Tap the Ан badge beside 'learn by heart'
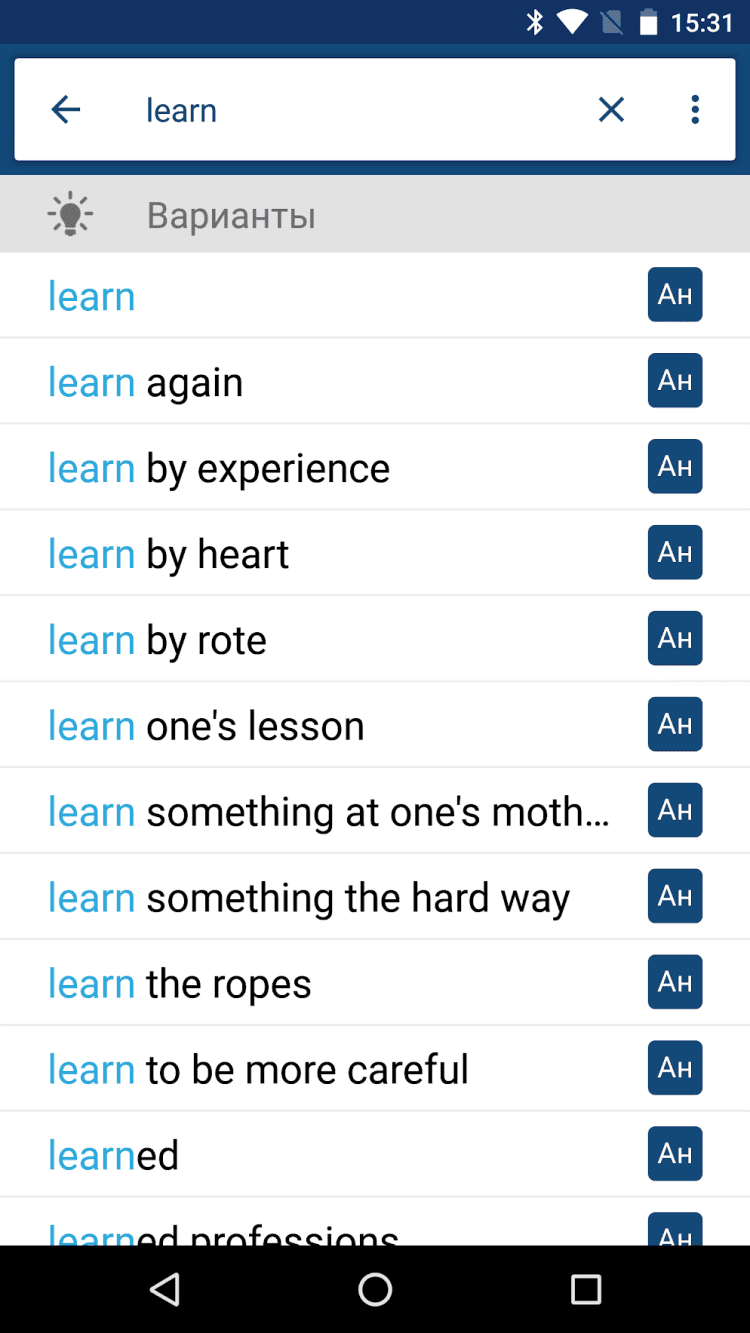Screen dimensions: 750x1333 tap(675, 553)
